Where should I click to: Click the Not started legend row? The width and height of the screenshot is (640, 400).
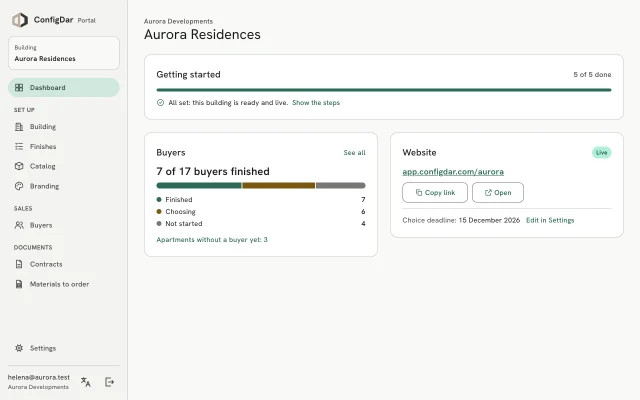click(261, 224)
